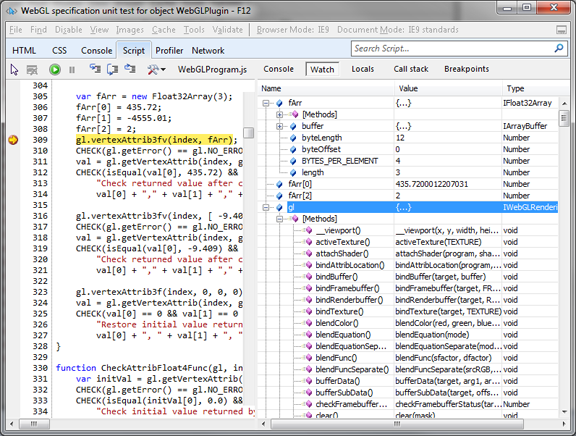Click the source pane horizontal scrollbar thumb
Screen dimensions: 576x436
pyautogui.click(x=34, y=424)
